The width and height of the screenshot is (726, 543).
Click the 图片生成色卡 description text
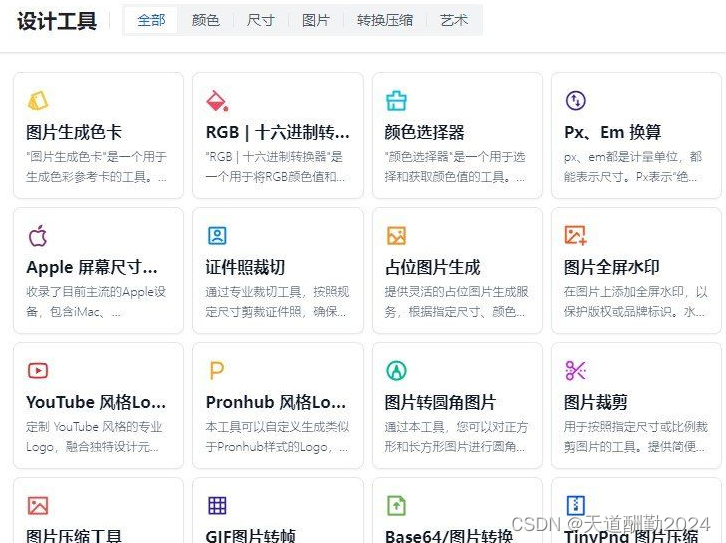96,167
